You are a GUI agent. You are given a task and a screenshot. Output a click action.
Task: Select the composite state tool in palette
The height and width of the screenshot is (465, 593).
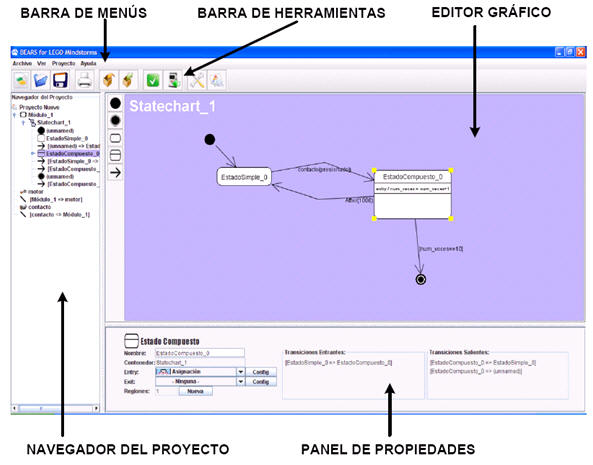pos(115,155)
